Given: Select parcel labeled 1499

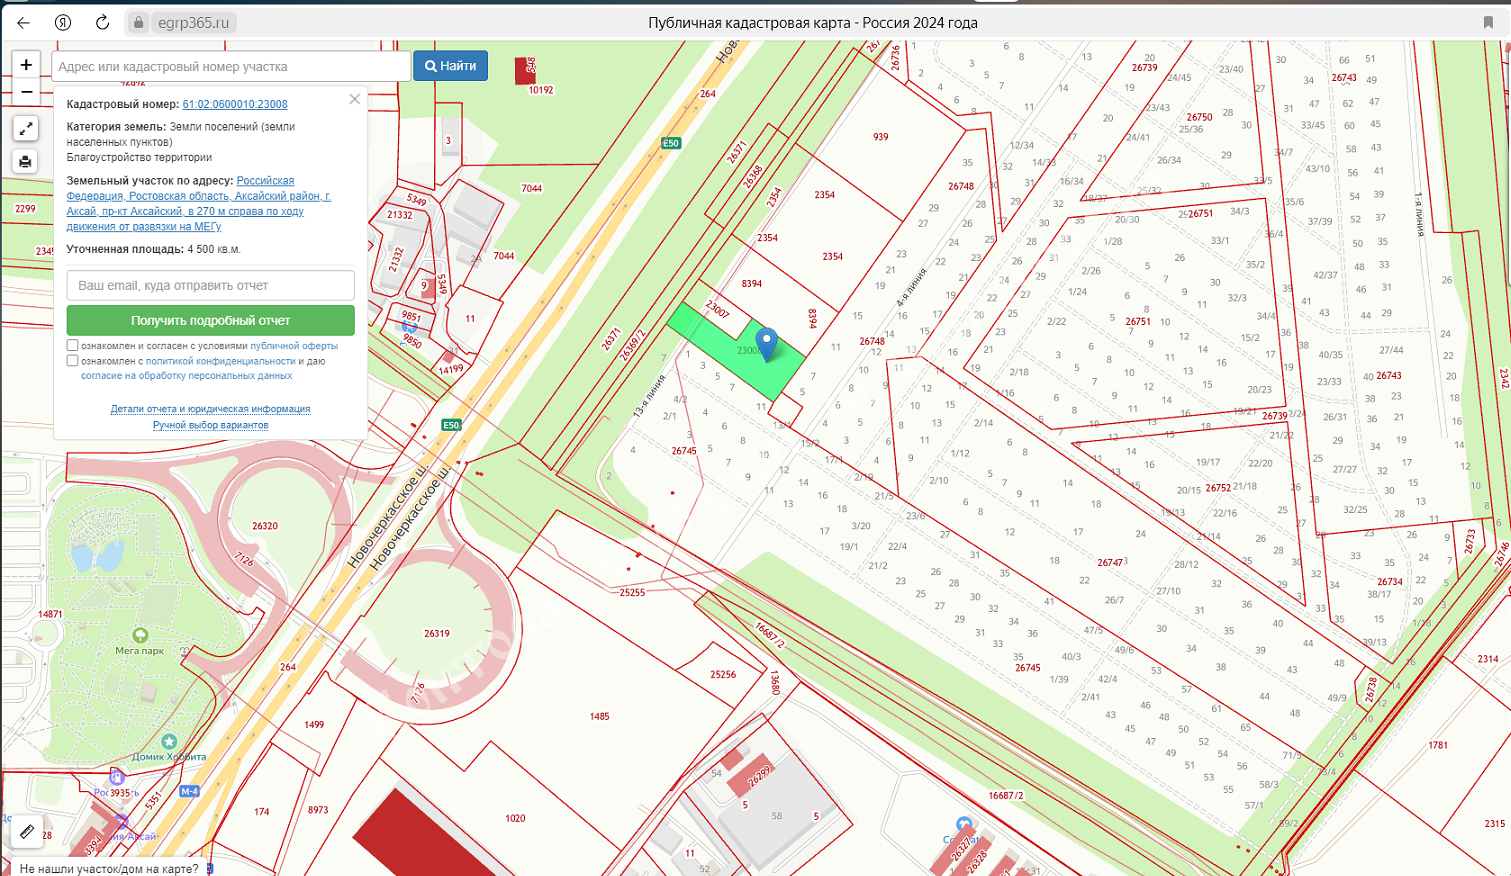Looking at the screenshot, I should coord(314,725).
